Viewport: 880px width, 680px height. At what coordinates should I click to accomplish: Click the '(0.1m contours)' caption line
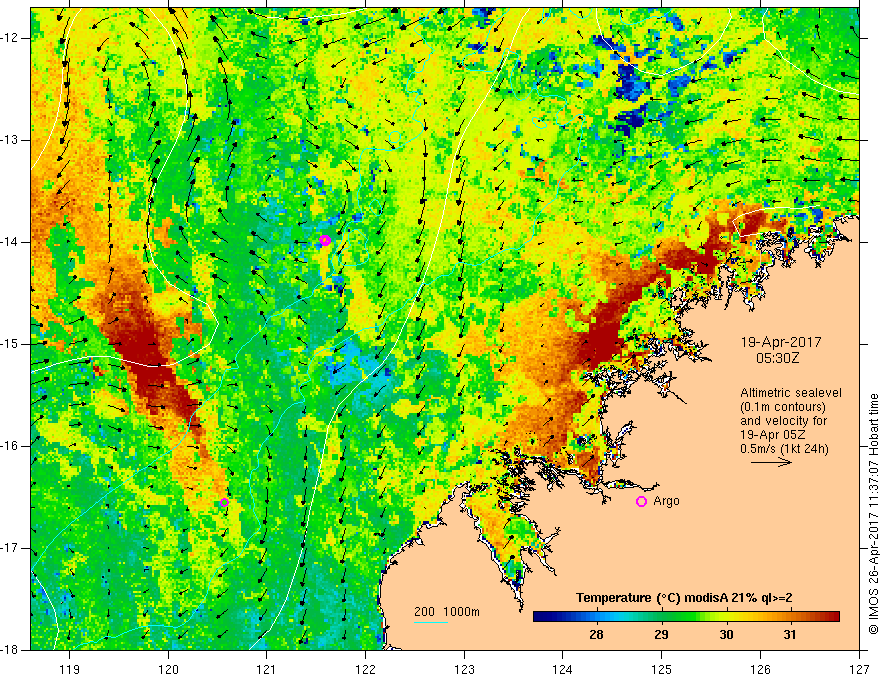782,407
